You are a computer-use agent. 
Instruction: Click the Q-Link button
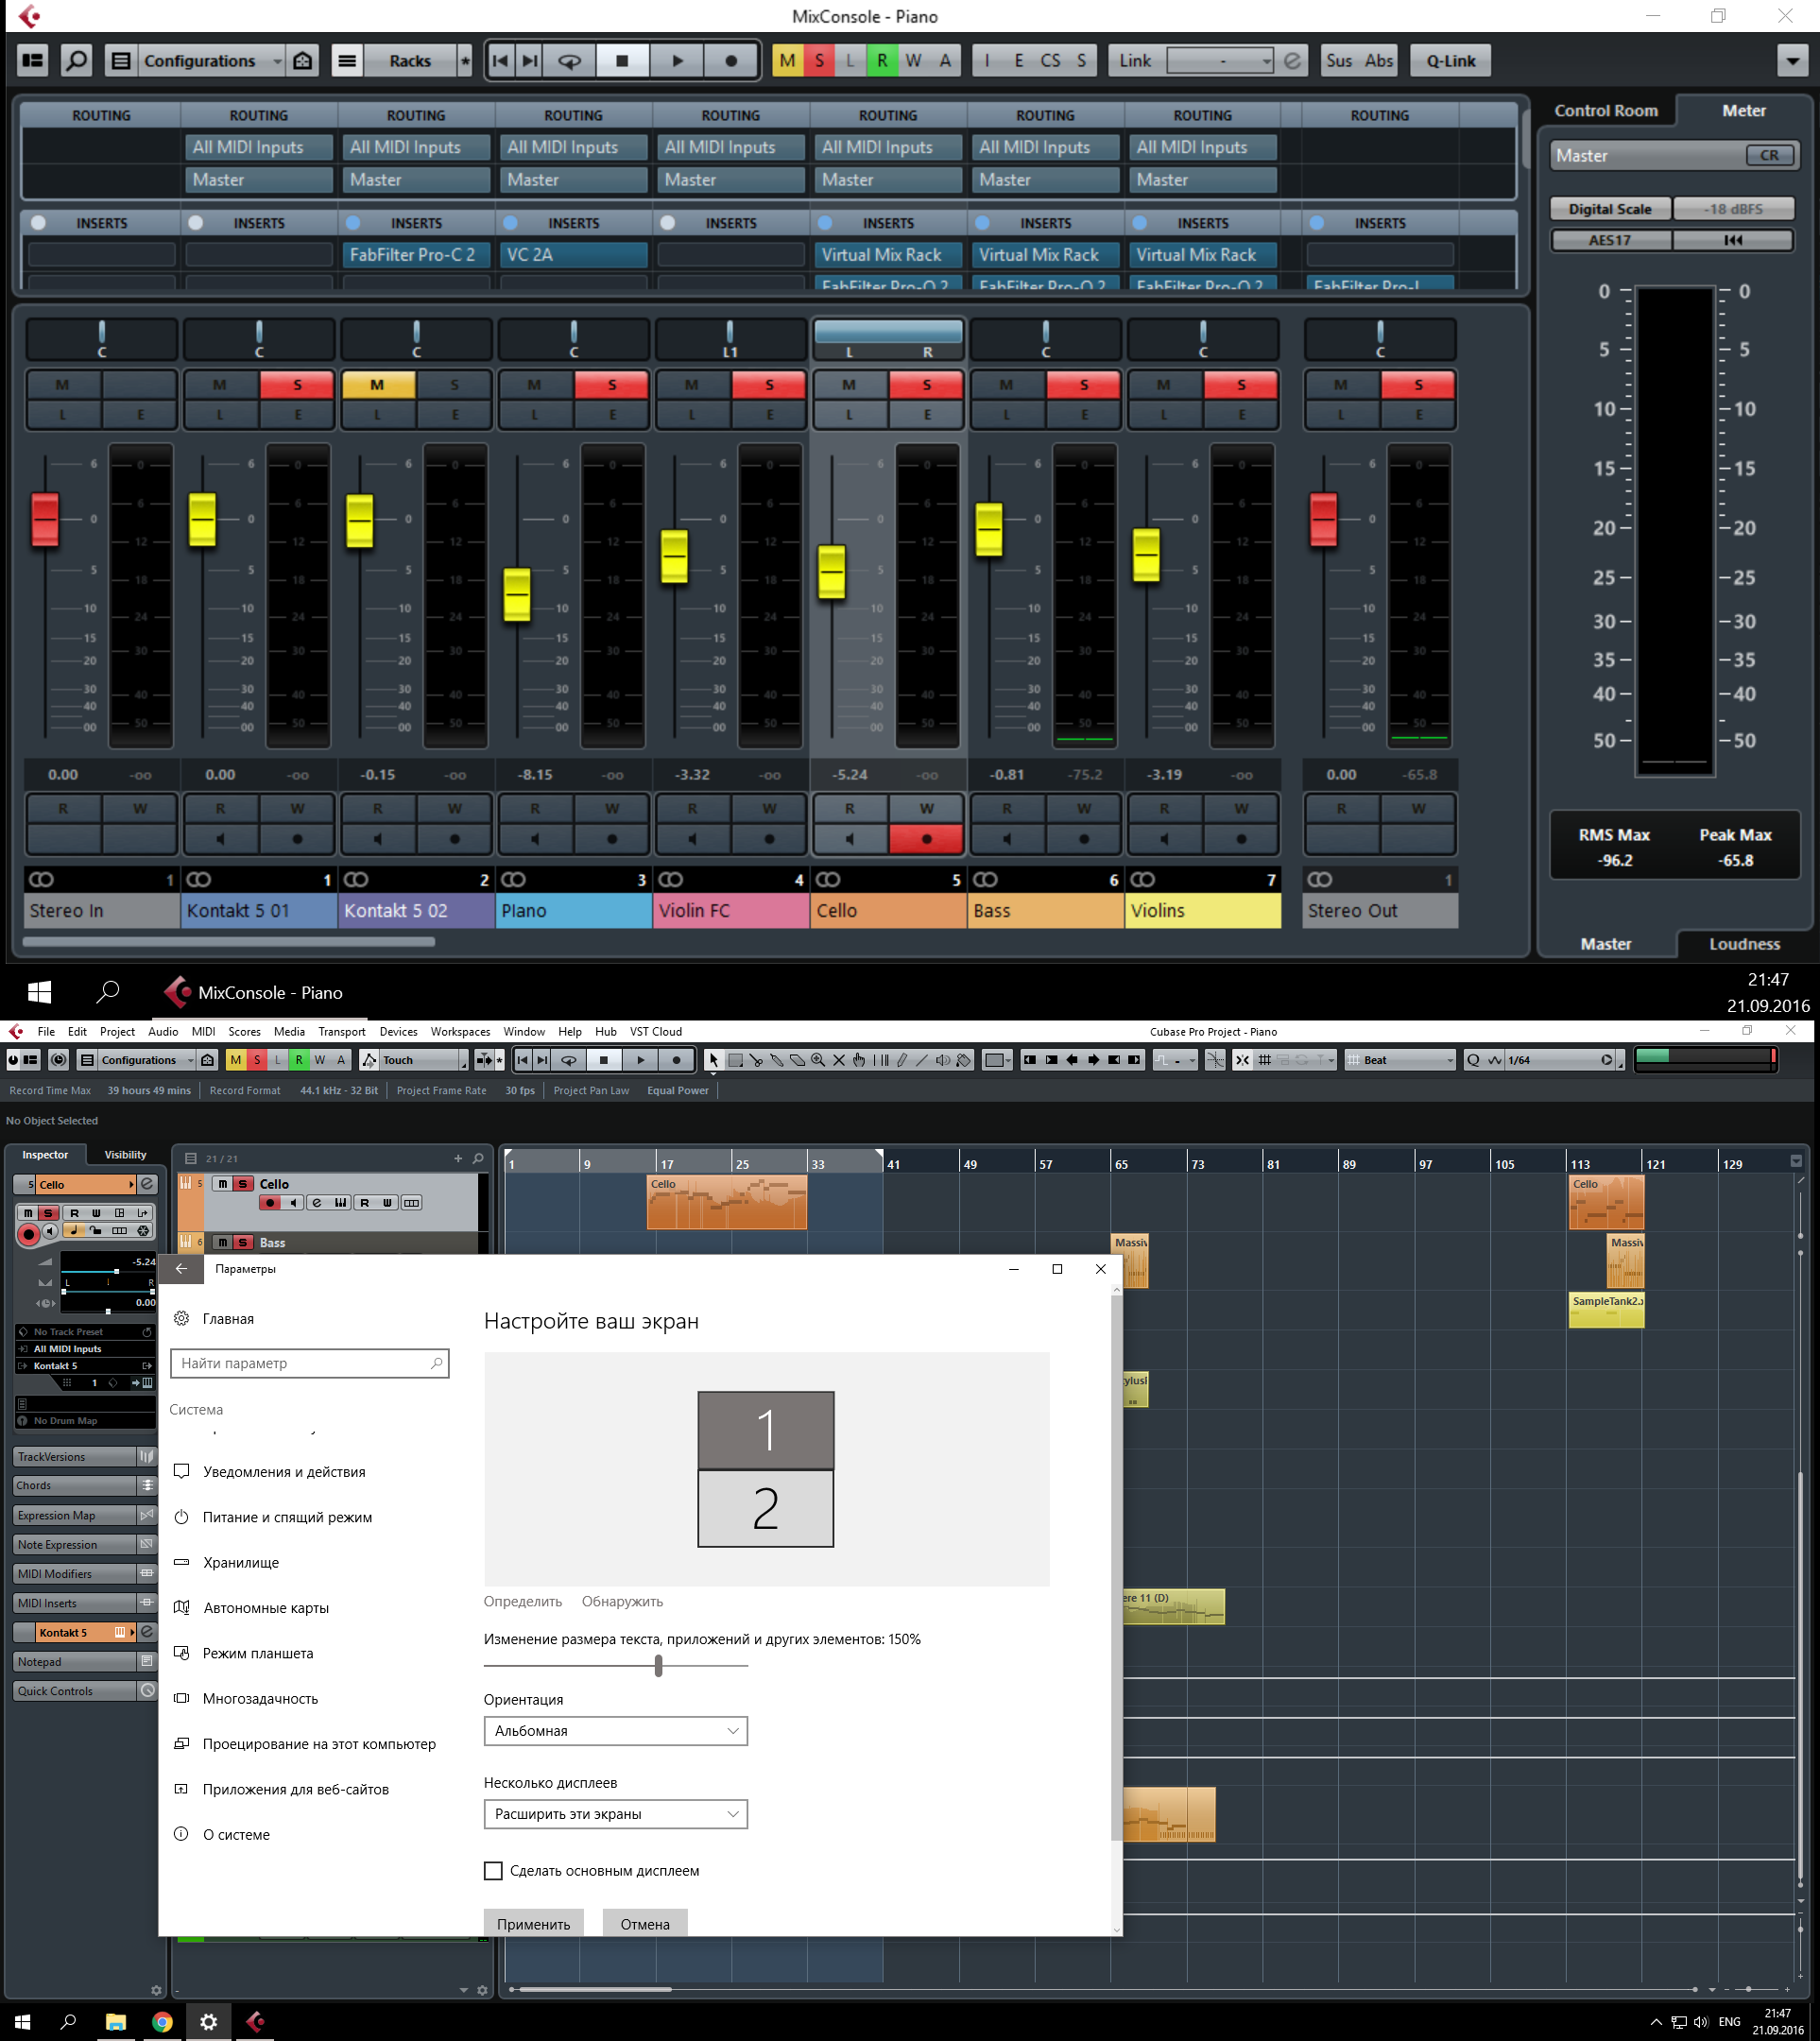click(x=1450, y=61)
